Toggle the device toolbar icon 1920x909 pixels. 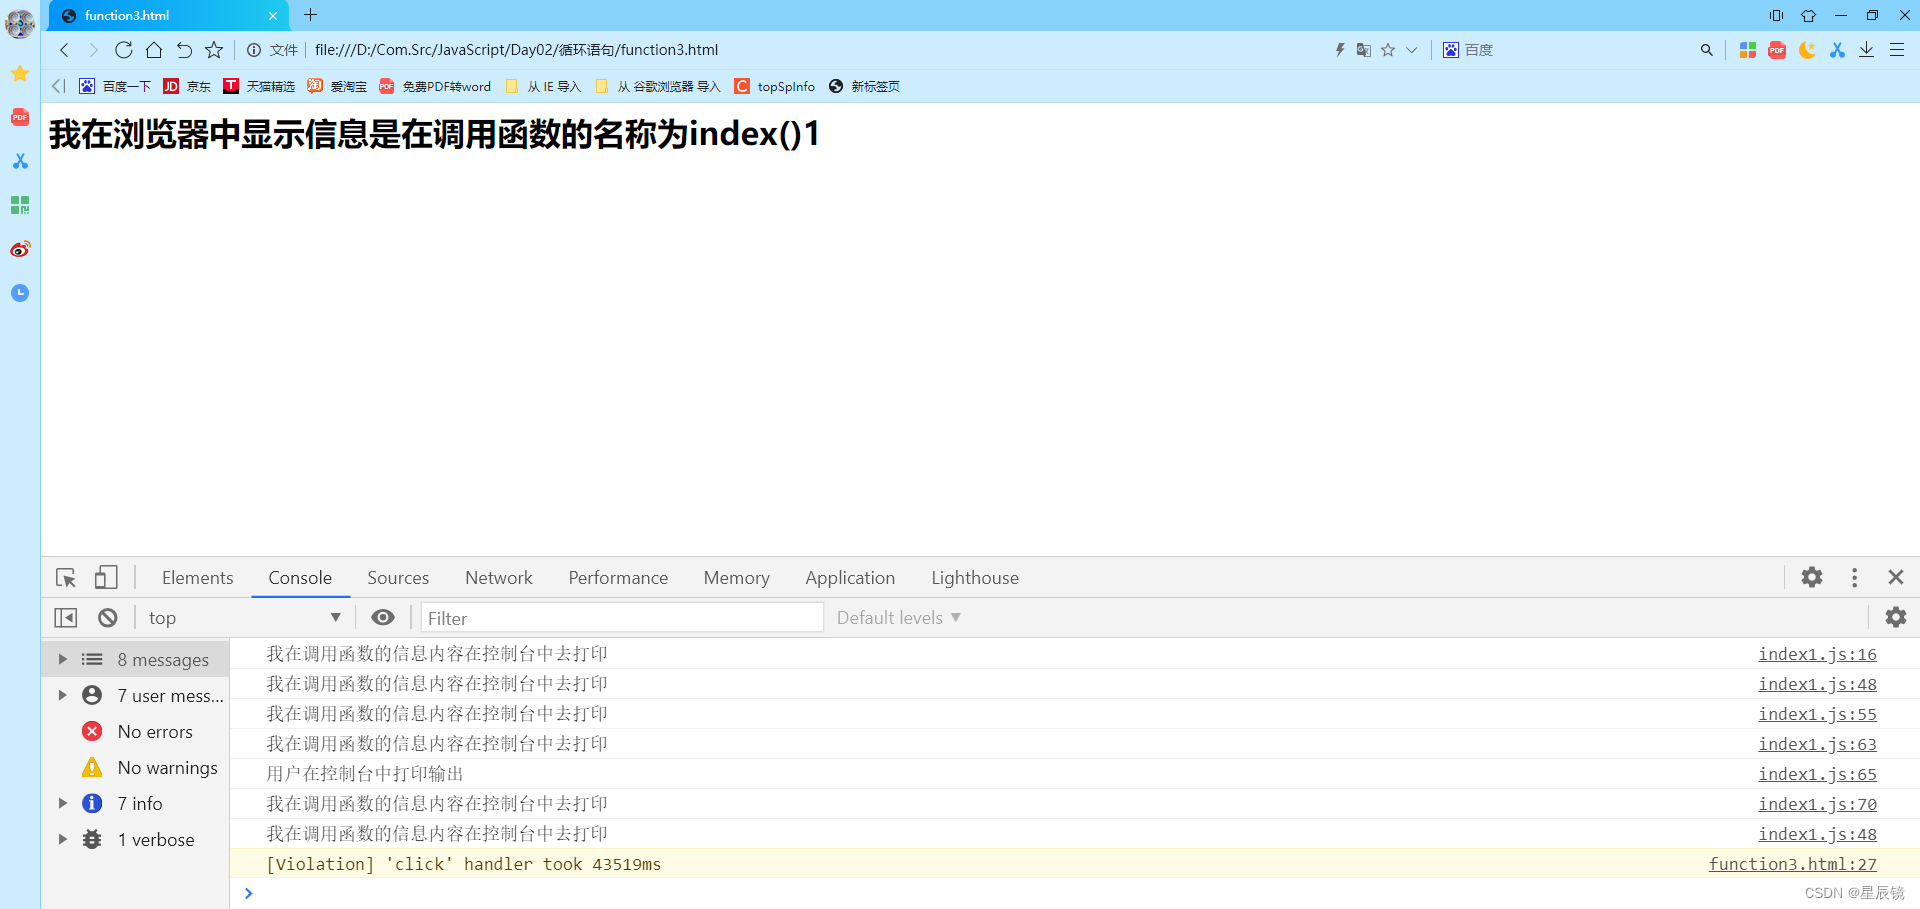[x=106, y=578]
